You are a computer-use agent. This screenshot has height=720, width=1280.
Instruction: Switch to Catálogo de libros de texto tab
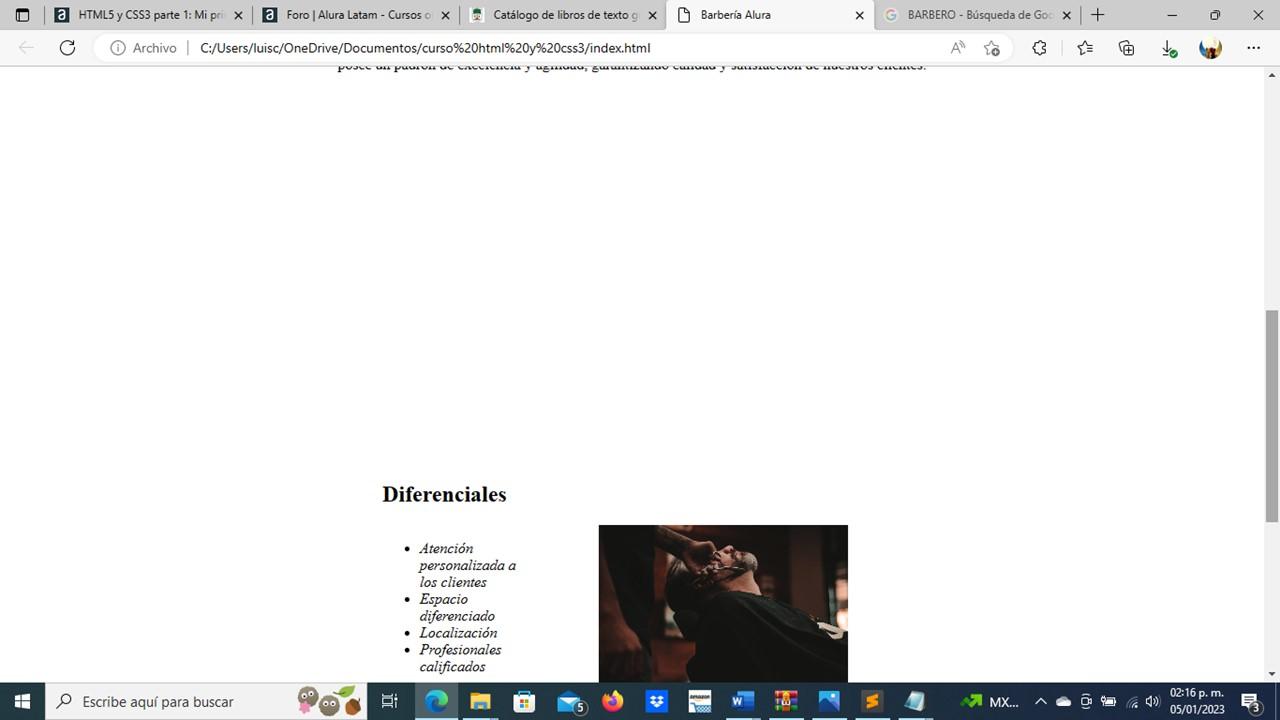point(563,15)
